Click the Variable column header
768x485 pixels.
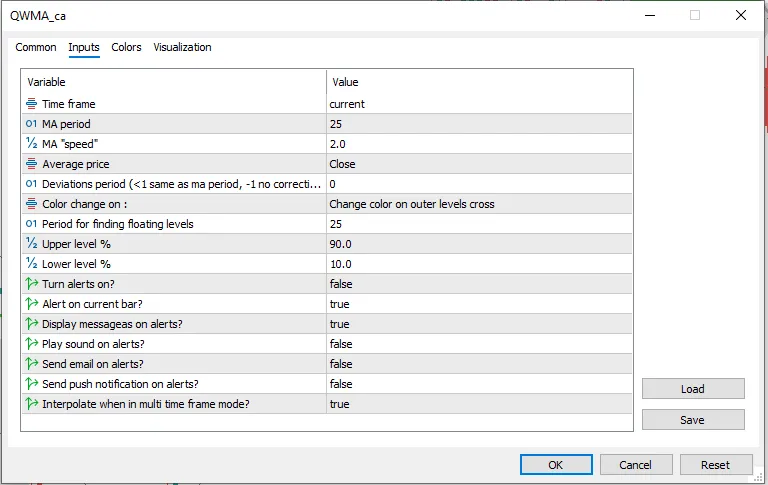pyautogui.click(x=174, y=82)
